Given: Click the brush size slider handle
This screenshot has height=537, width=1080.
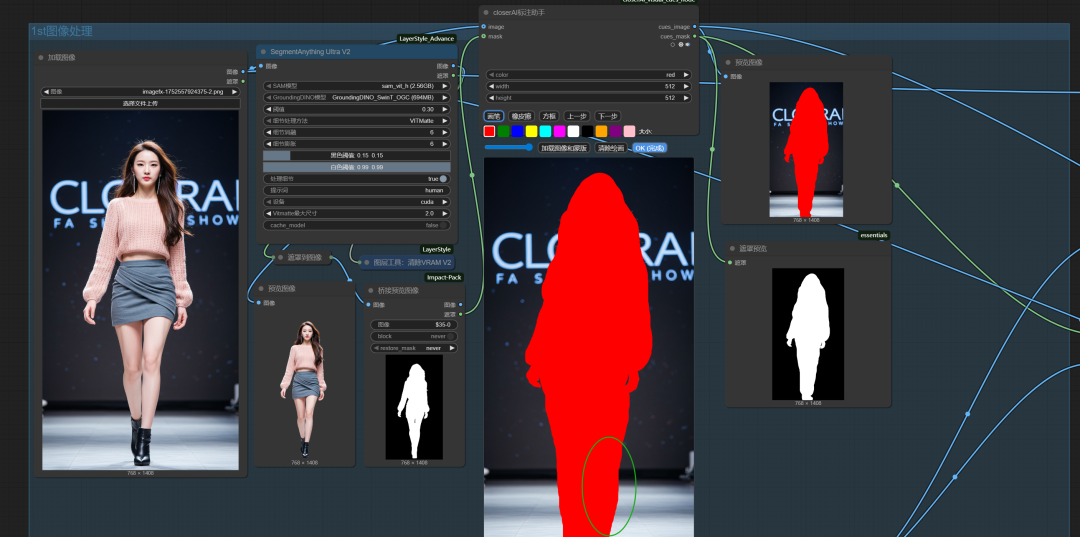Looking at the screenshot, I should click(x=529, y=147).
